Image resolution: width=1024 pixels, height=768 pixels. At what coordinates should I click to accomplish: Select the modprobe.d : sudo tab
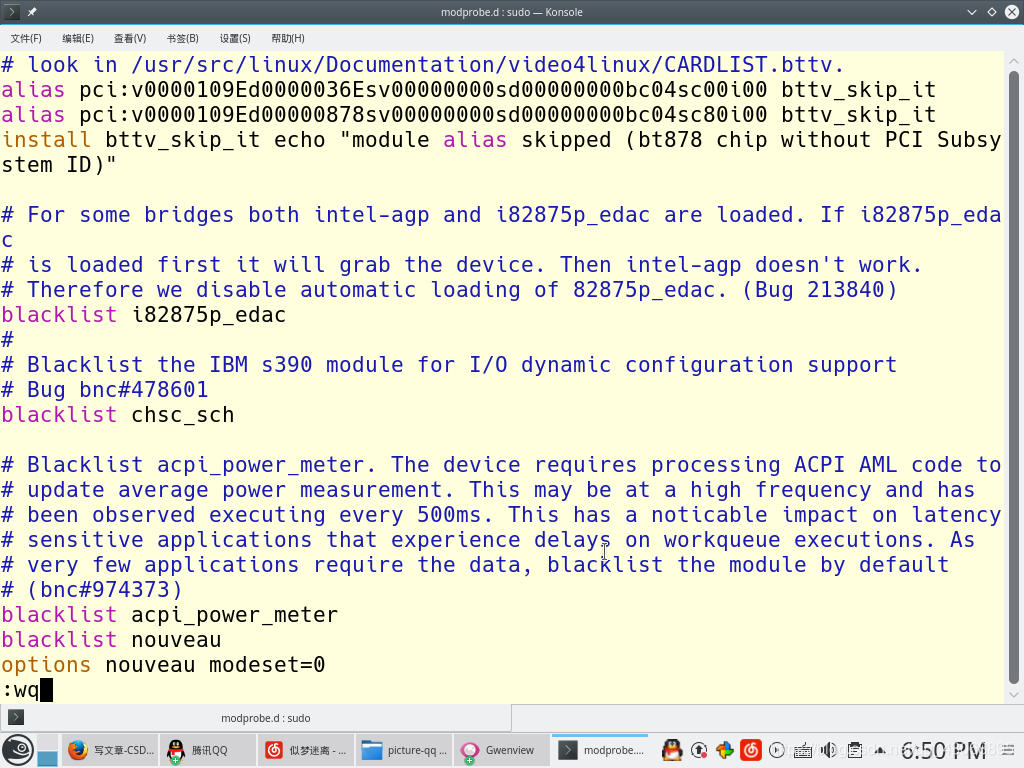click(x=255, y=718)
